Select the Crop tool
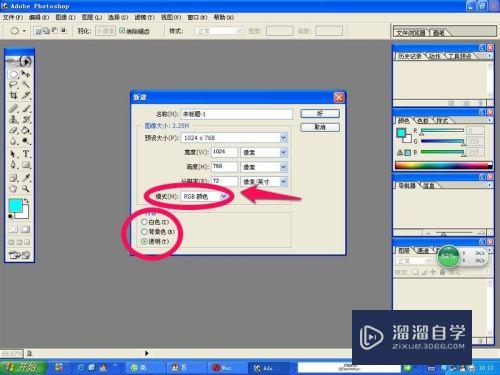 point(13,95)
